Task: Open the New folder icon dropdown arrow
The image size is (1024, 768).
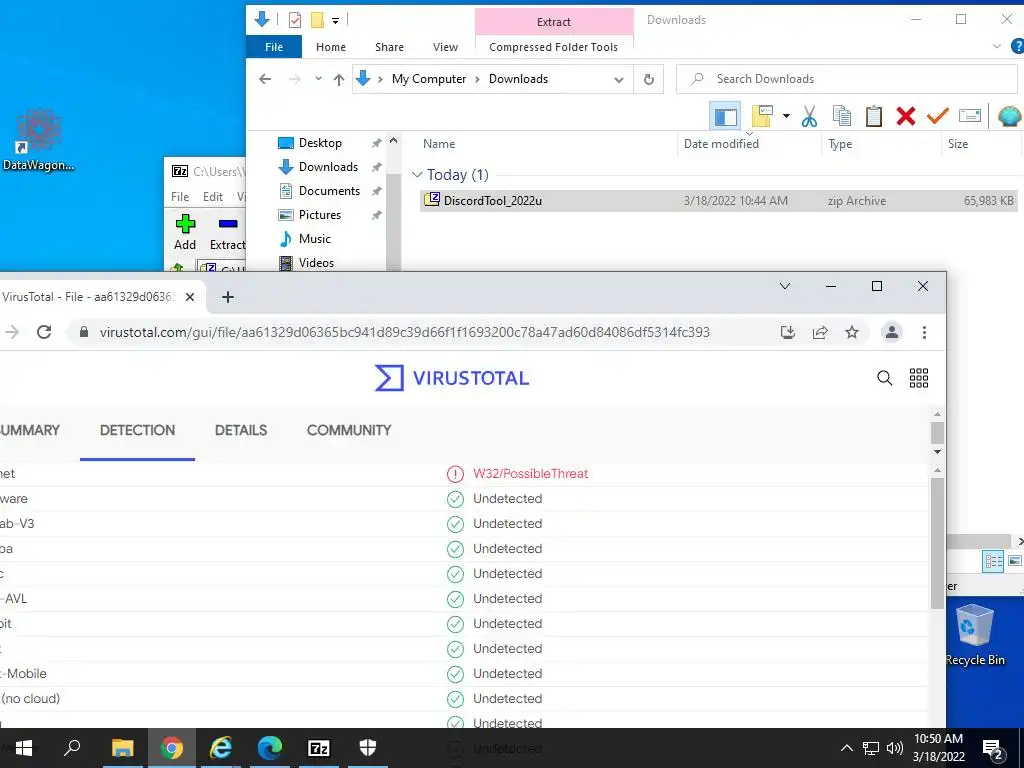Action: (x=786, y=116)
